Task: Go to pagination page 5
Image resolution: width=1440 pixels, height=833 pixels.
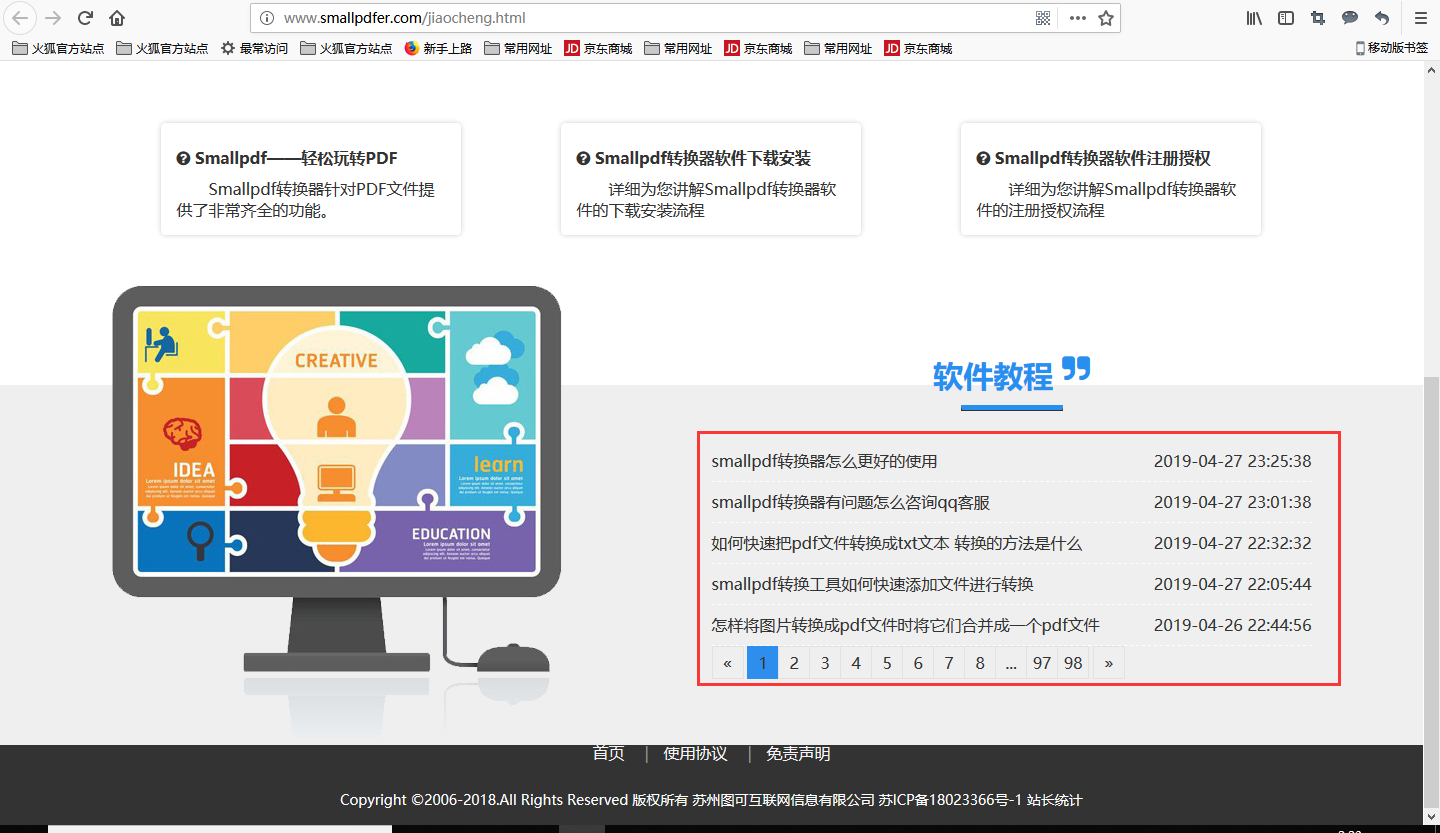Action: coord(887,663)
